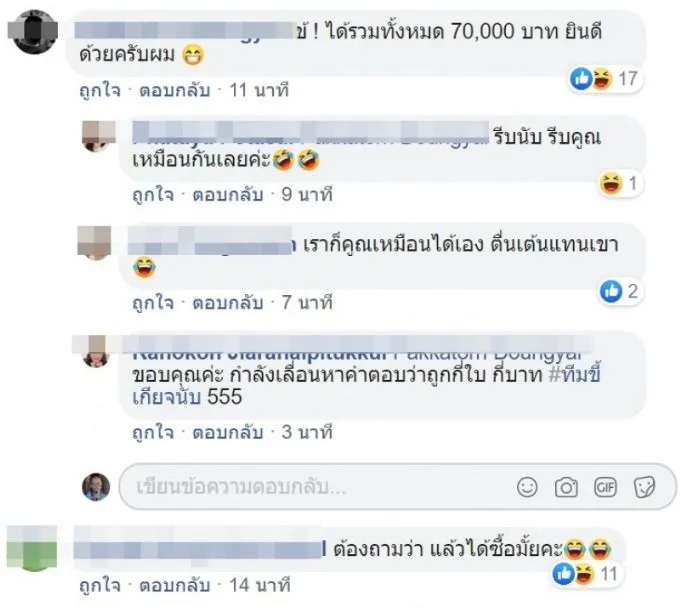Screen dimensions: 692x607
Task: Open the sticker picker in reply box
Action: pos(644,487)
